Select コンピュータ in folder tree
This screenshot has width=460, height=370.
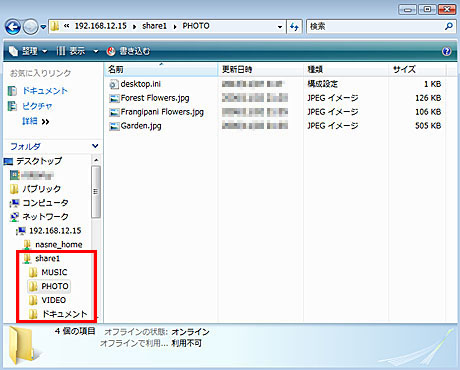coord(45,203)
